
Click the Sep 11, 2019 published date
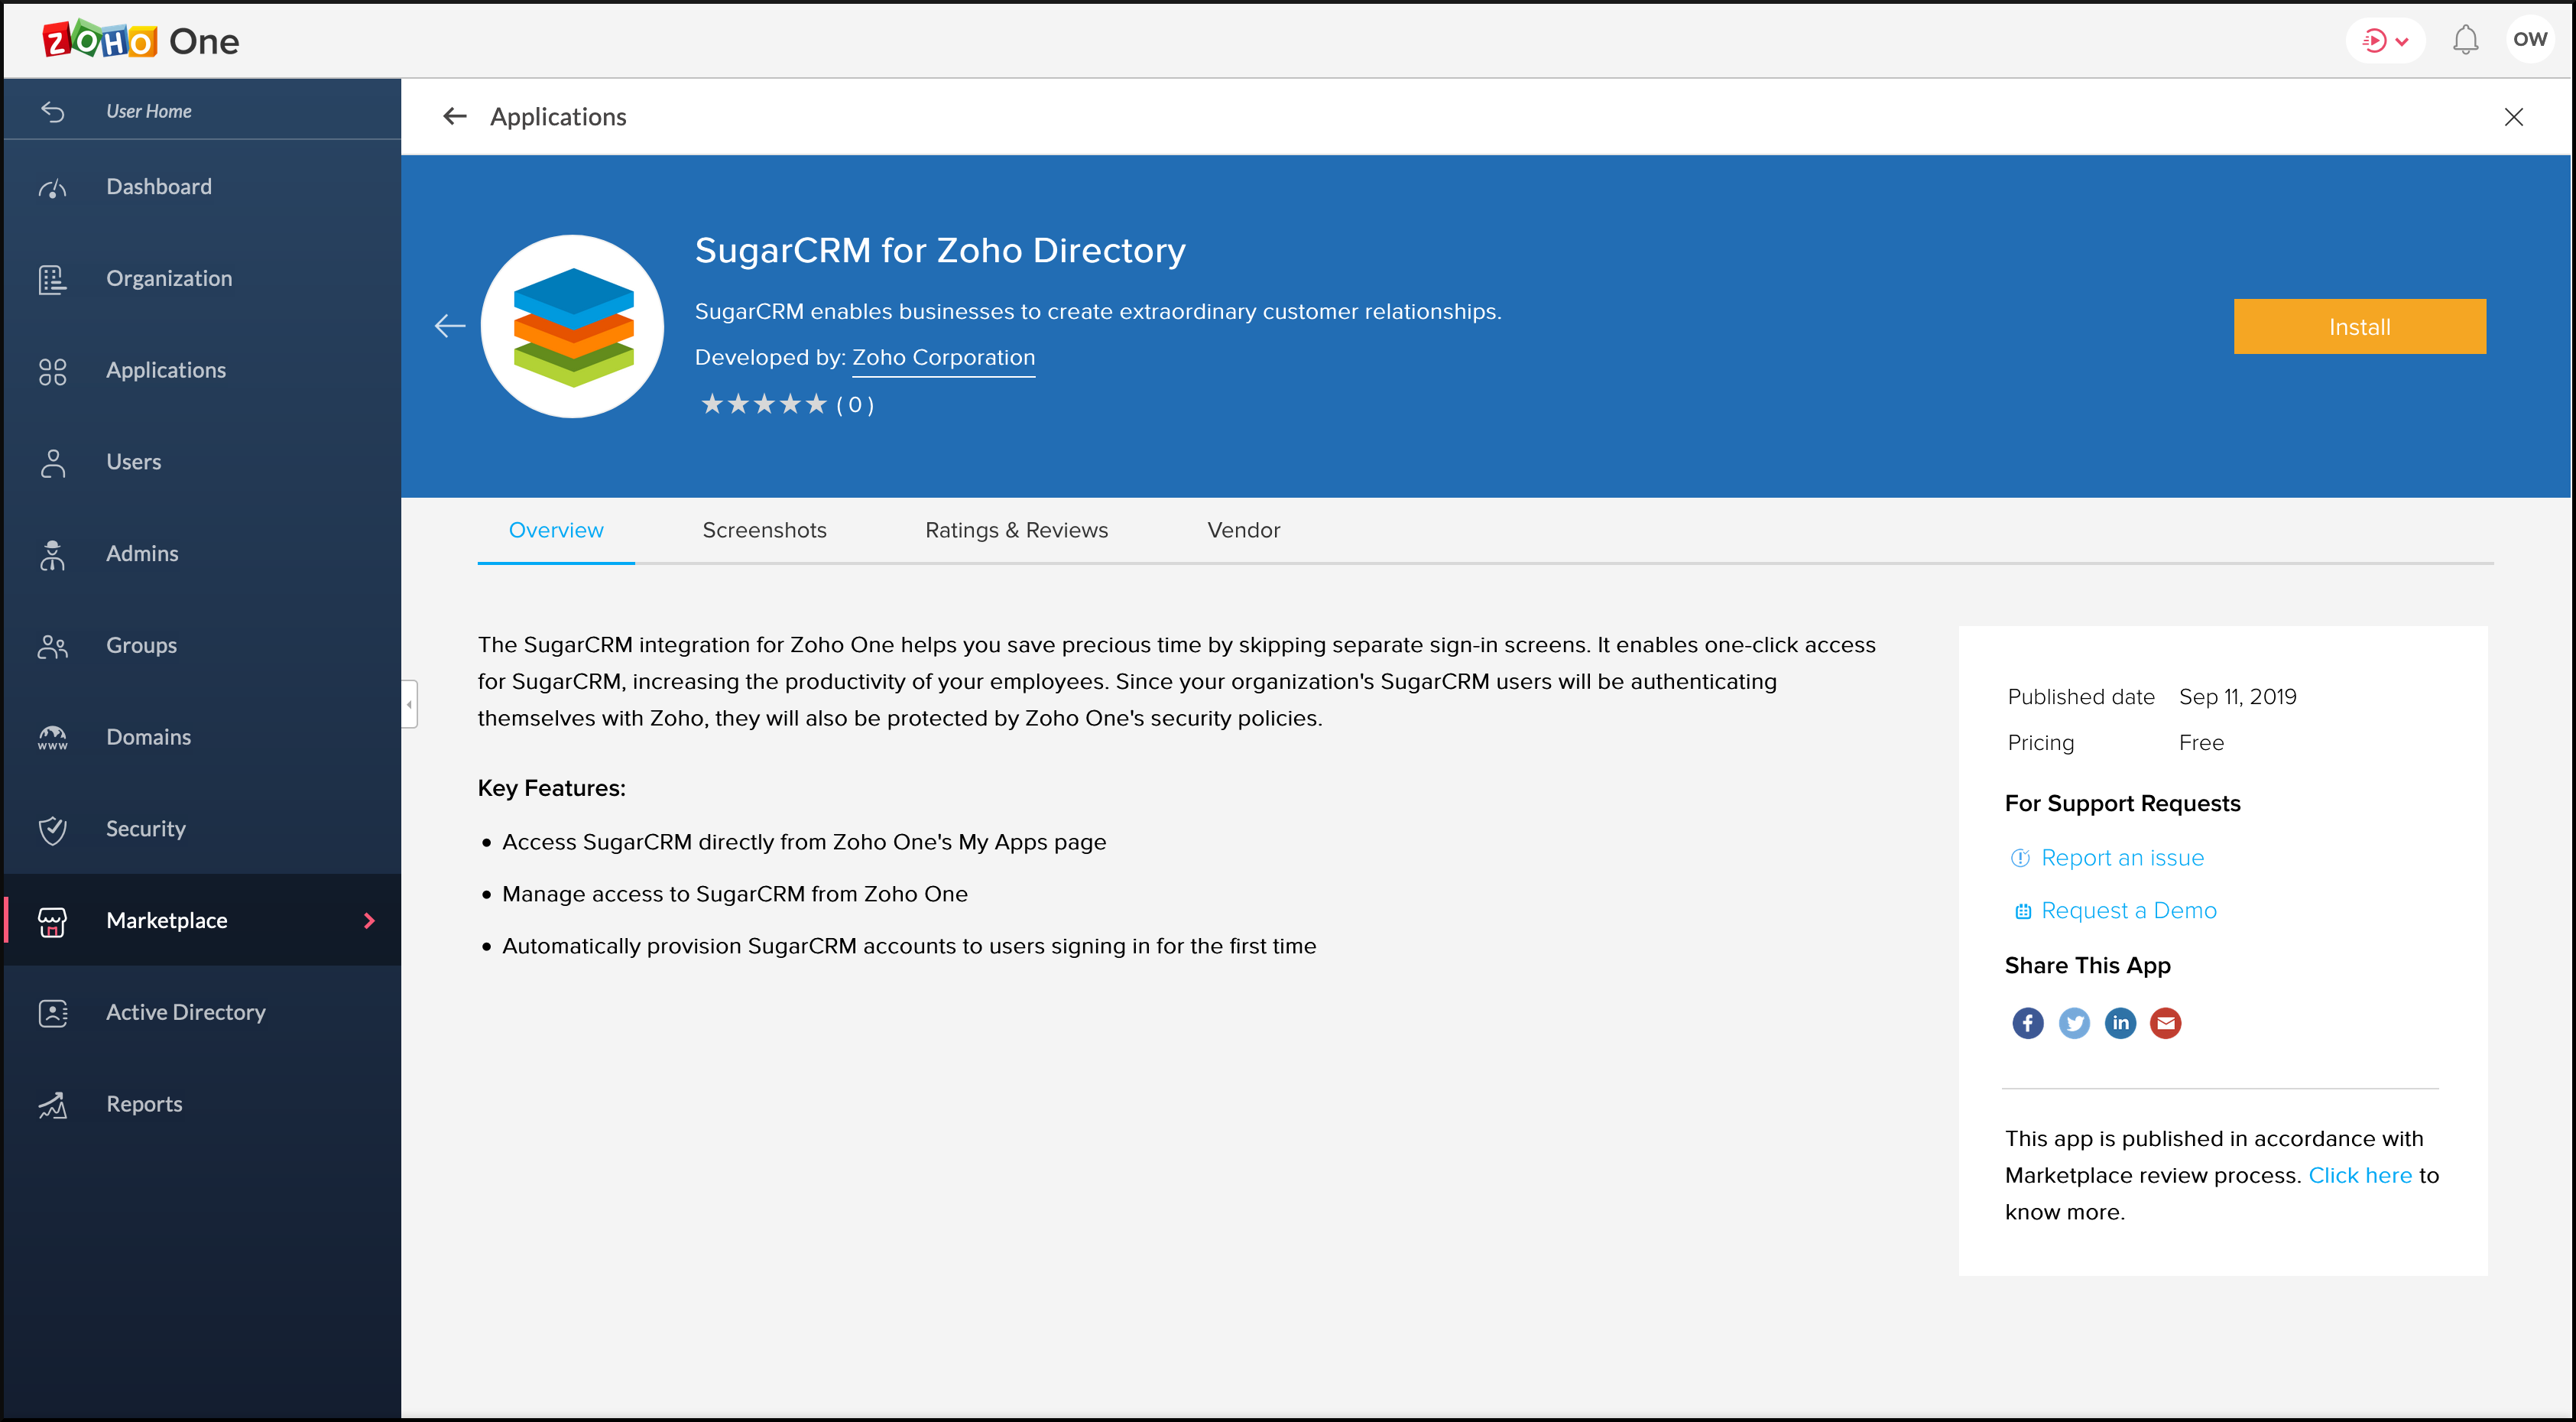click(x=2237, y=697)
